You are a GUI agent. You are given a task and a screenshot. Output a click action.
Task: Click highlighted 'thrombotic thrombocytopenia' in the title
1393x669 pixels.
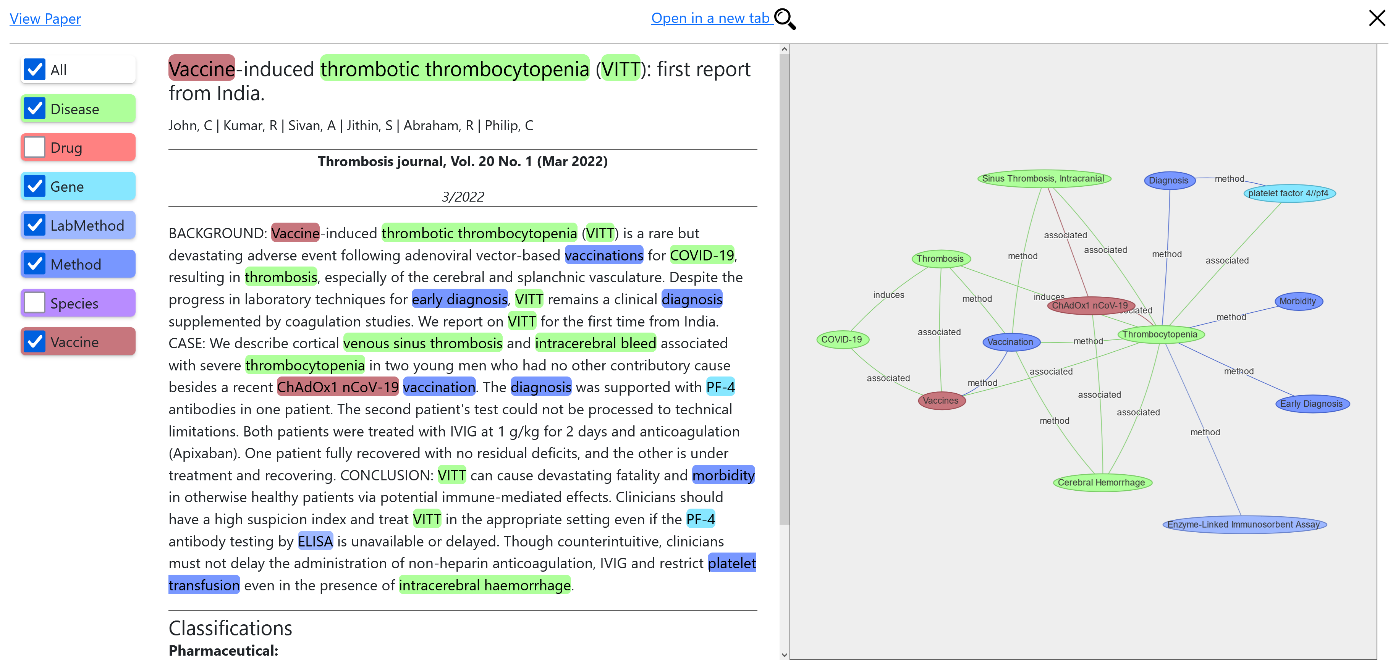(x=455, y=69)
